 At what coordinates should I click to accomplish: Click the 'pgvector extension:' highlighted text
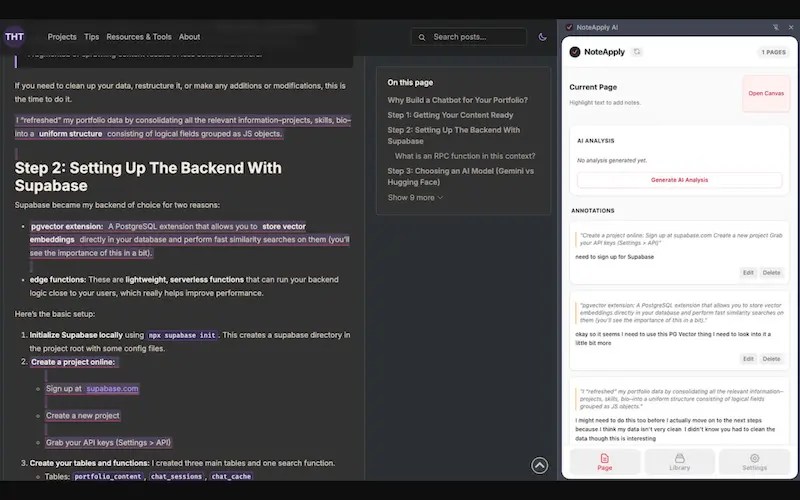[x=67, y=226]
